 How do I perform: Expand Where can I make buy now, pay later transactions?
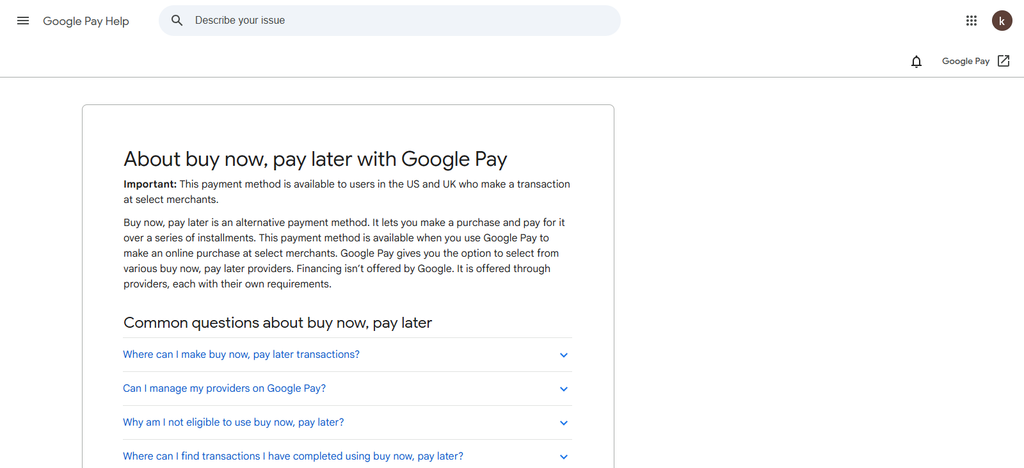[x=347, y=354]
